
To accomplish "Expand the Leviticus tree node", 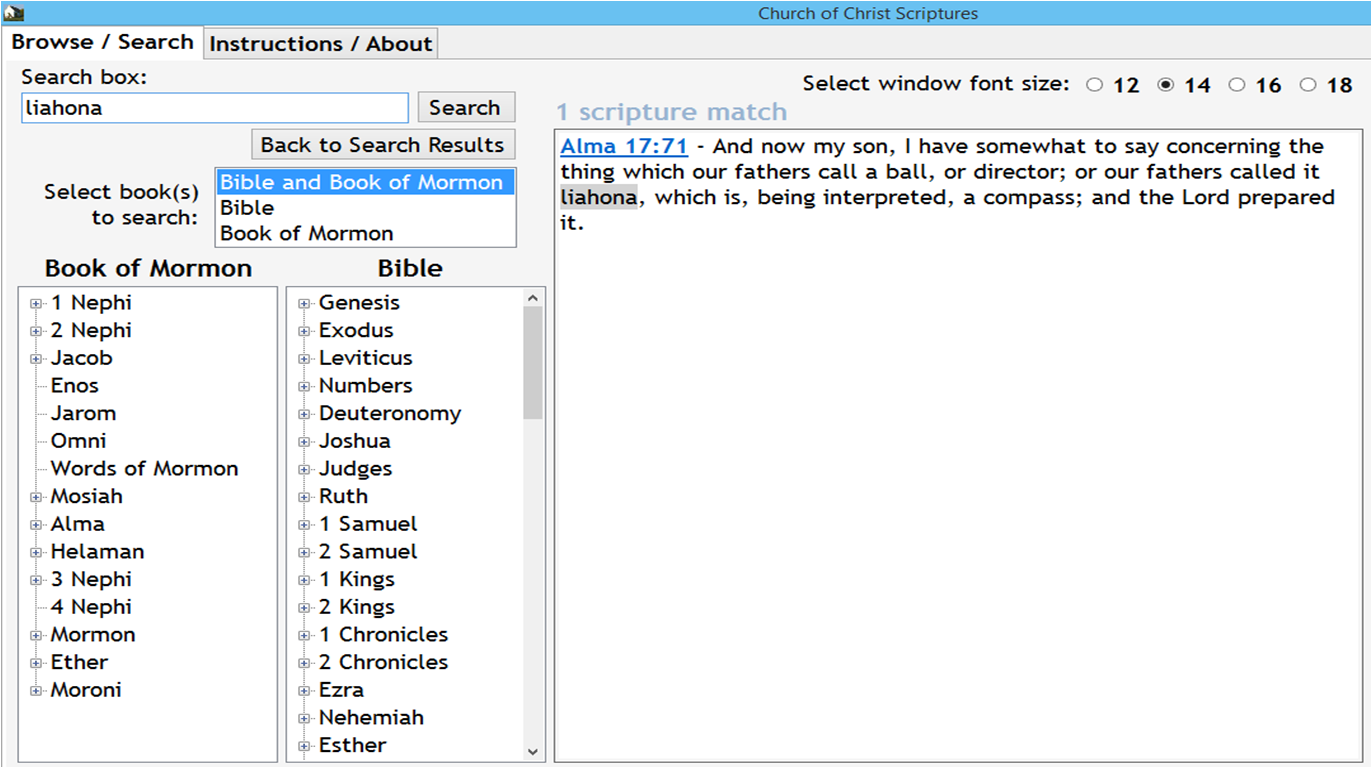I will pos(305,359).
